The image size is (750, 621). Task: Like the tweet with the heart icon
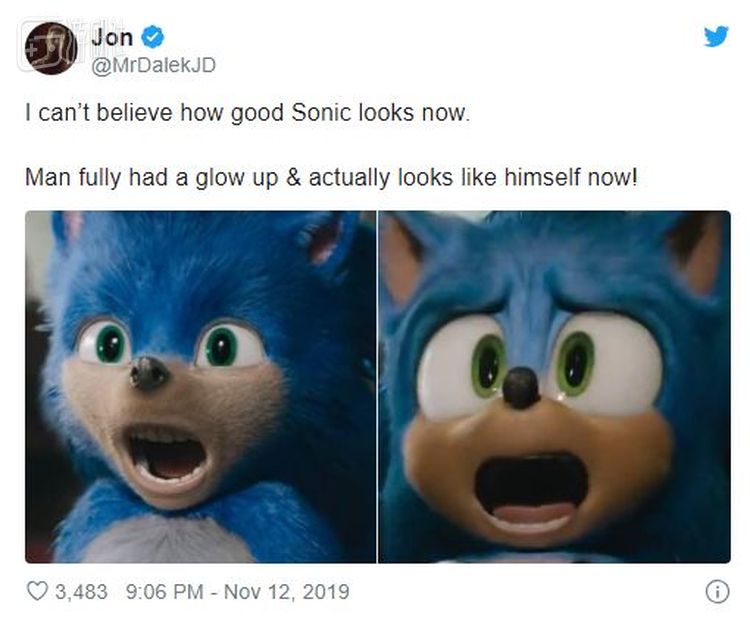[36, 591]
